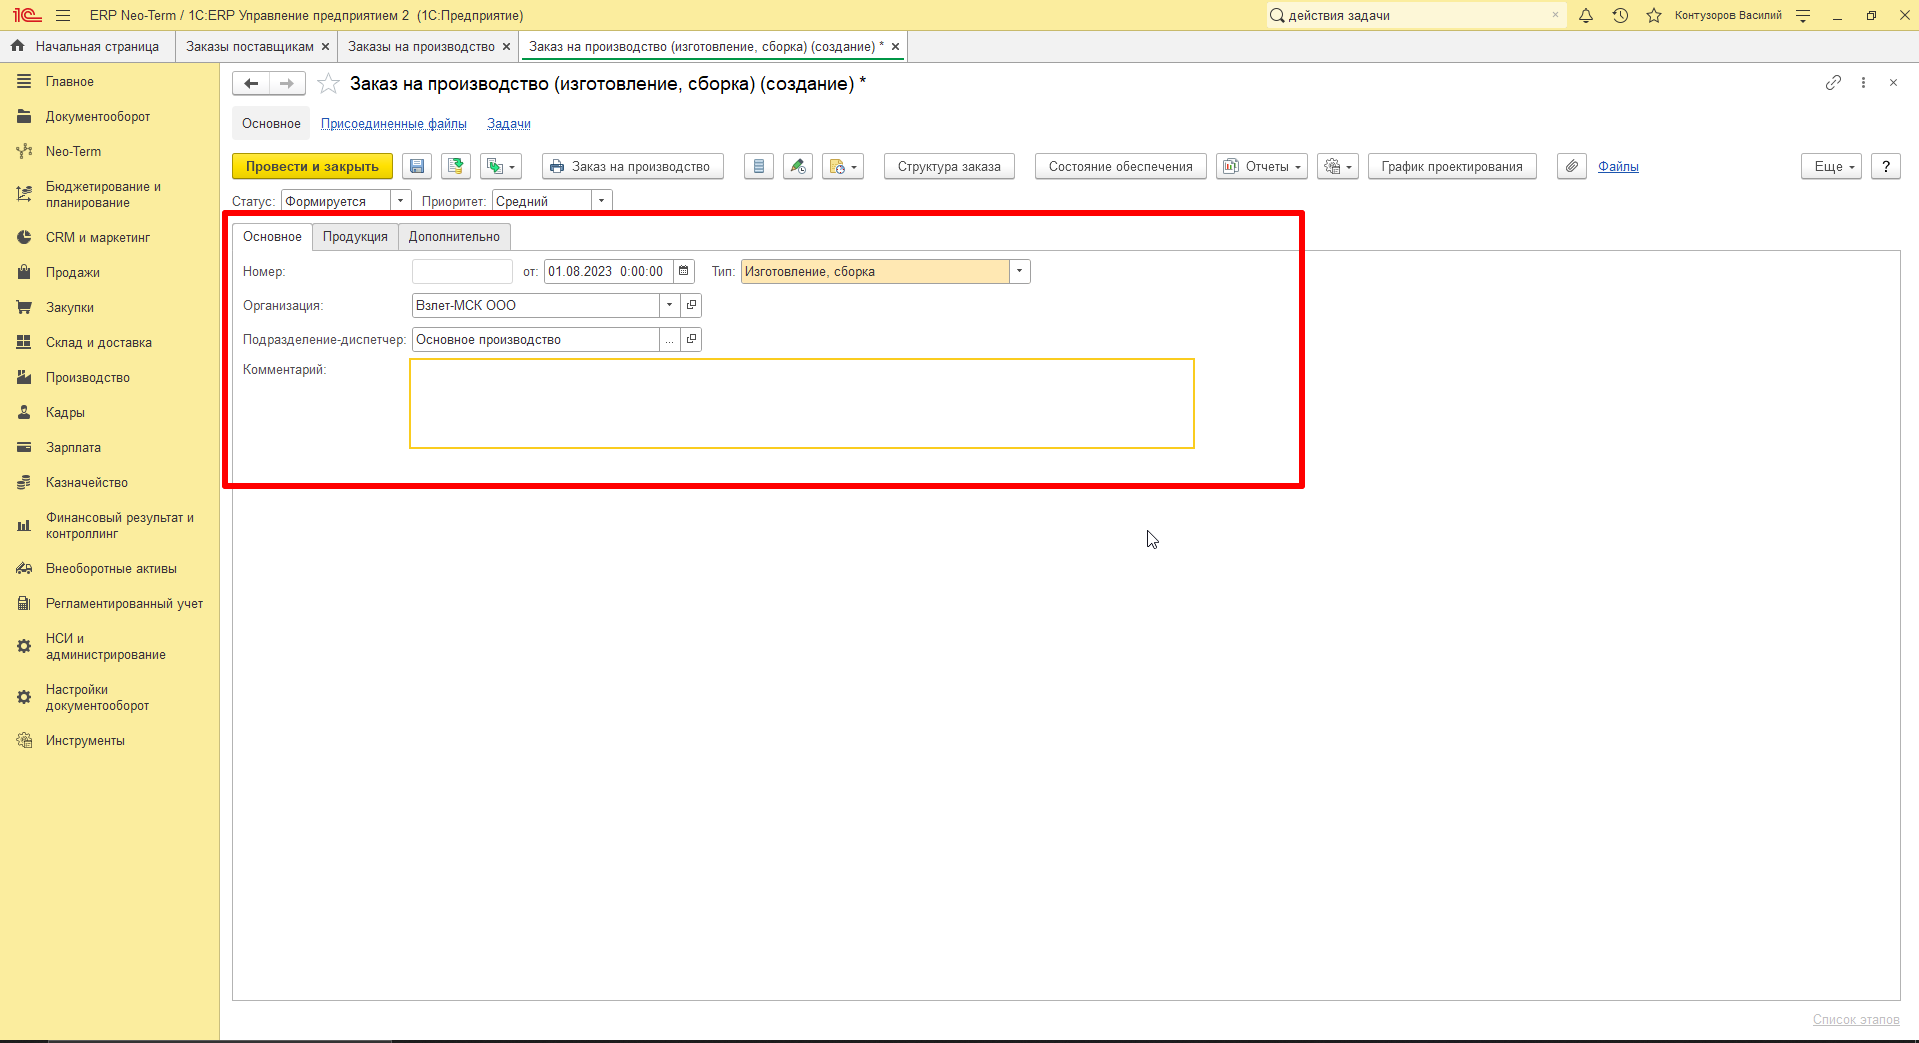This screenshot has height=1043, width=1919.
Task: Open the document-with-clock dropdown icon
Action: (843, 167)
